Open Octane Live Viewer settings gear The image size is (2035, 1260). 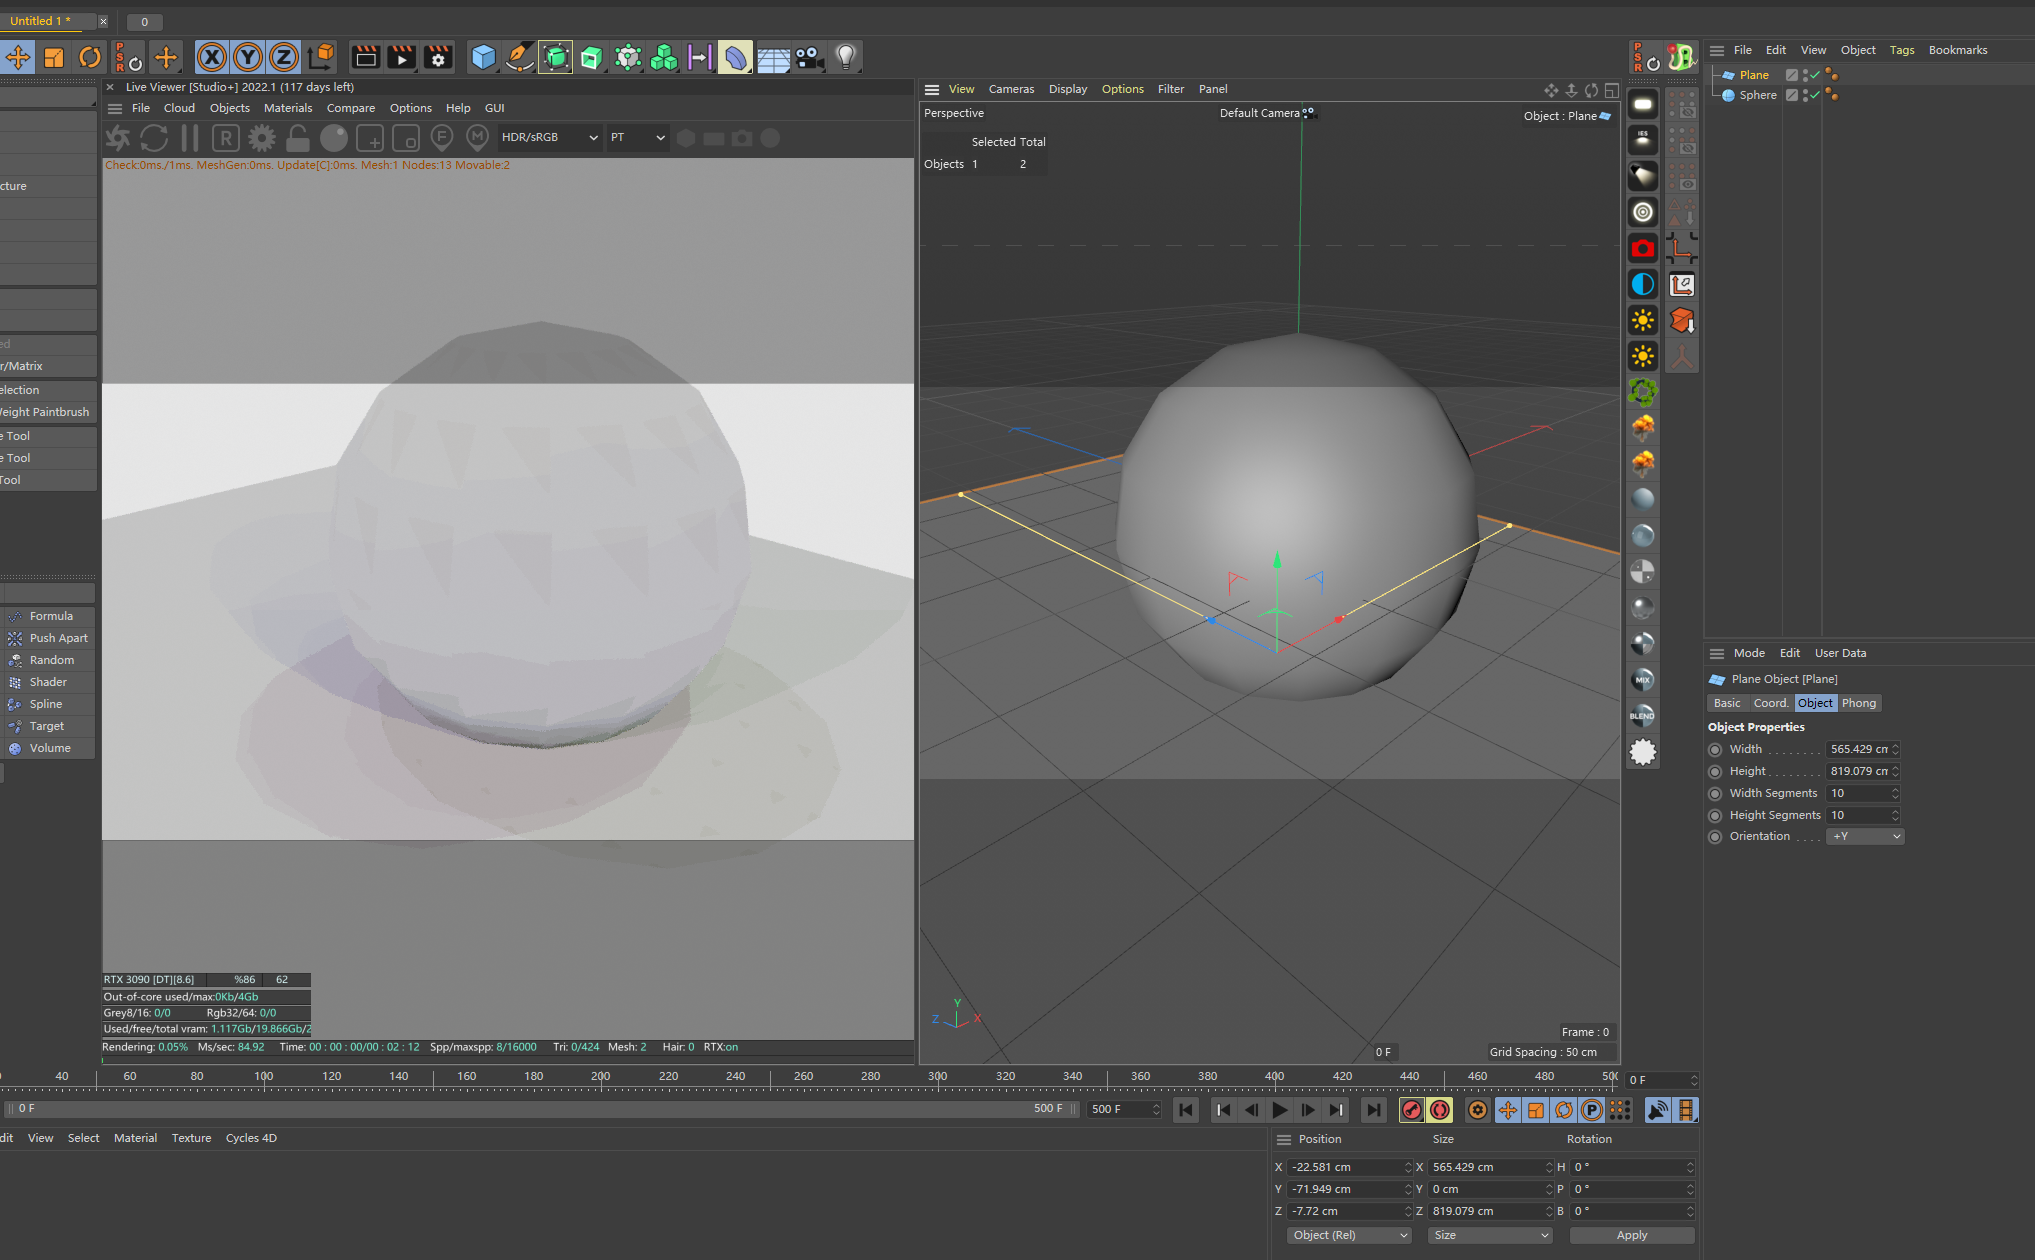262,138
